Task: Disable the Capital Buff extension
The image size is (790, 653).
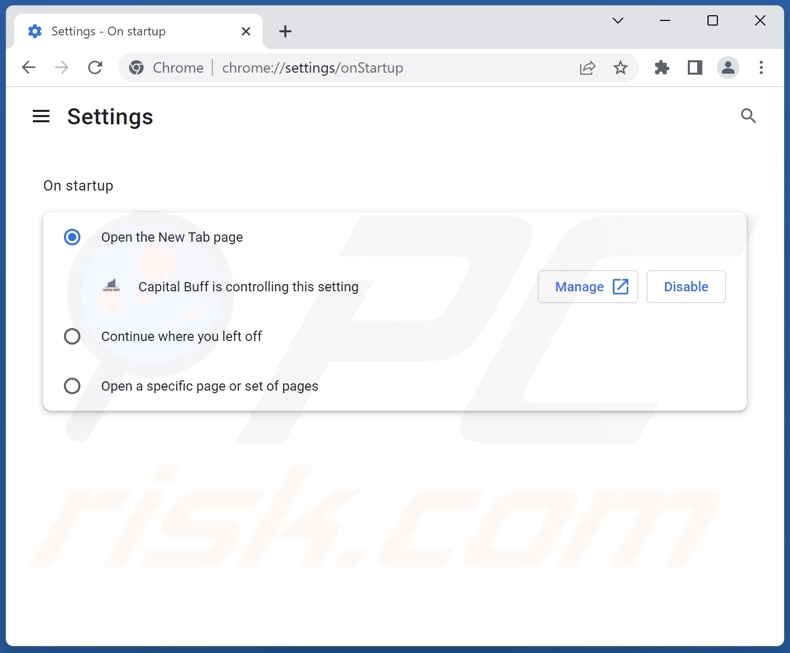Action: point(685,287)
